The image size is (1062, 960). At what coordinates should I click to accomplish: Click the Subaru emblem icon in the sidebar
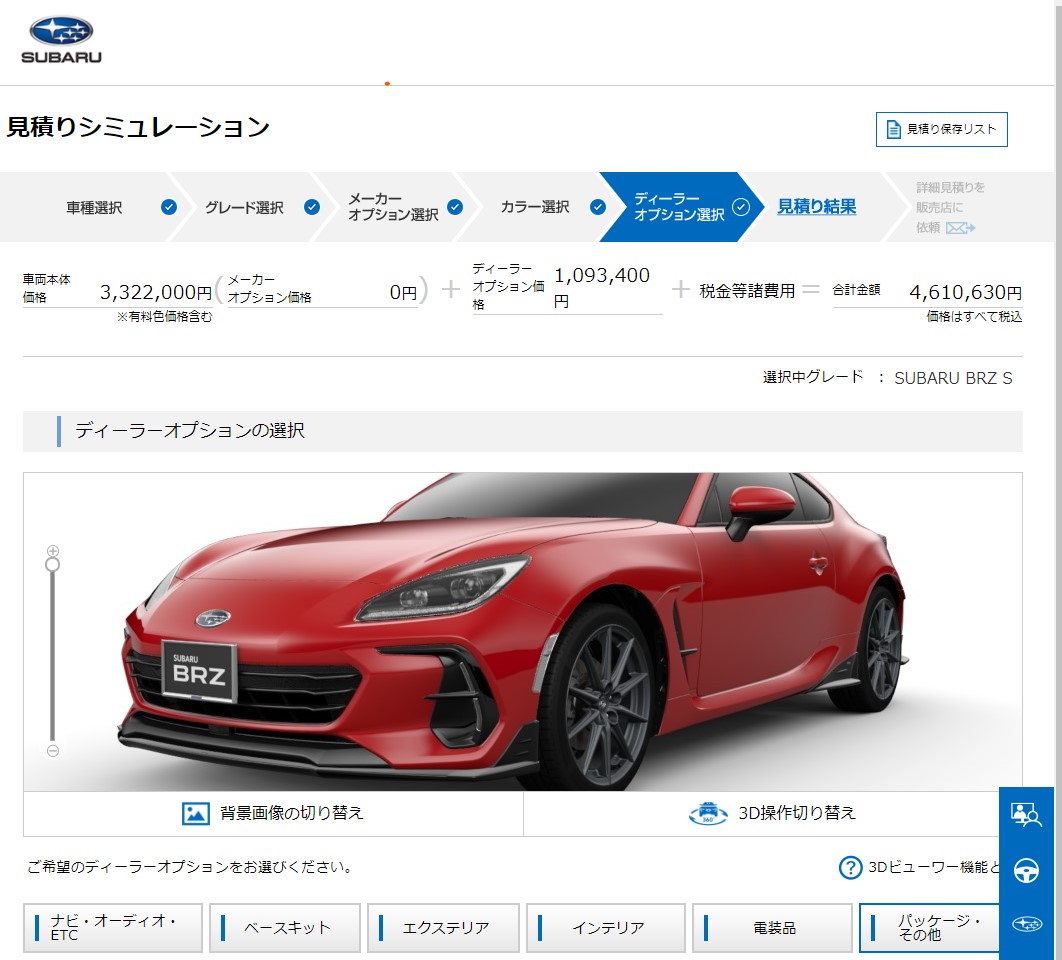[1027, 924]
